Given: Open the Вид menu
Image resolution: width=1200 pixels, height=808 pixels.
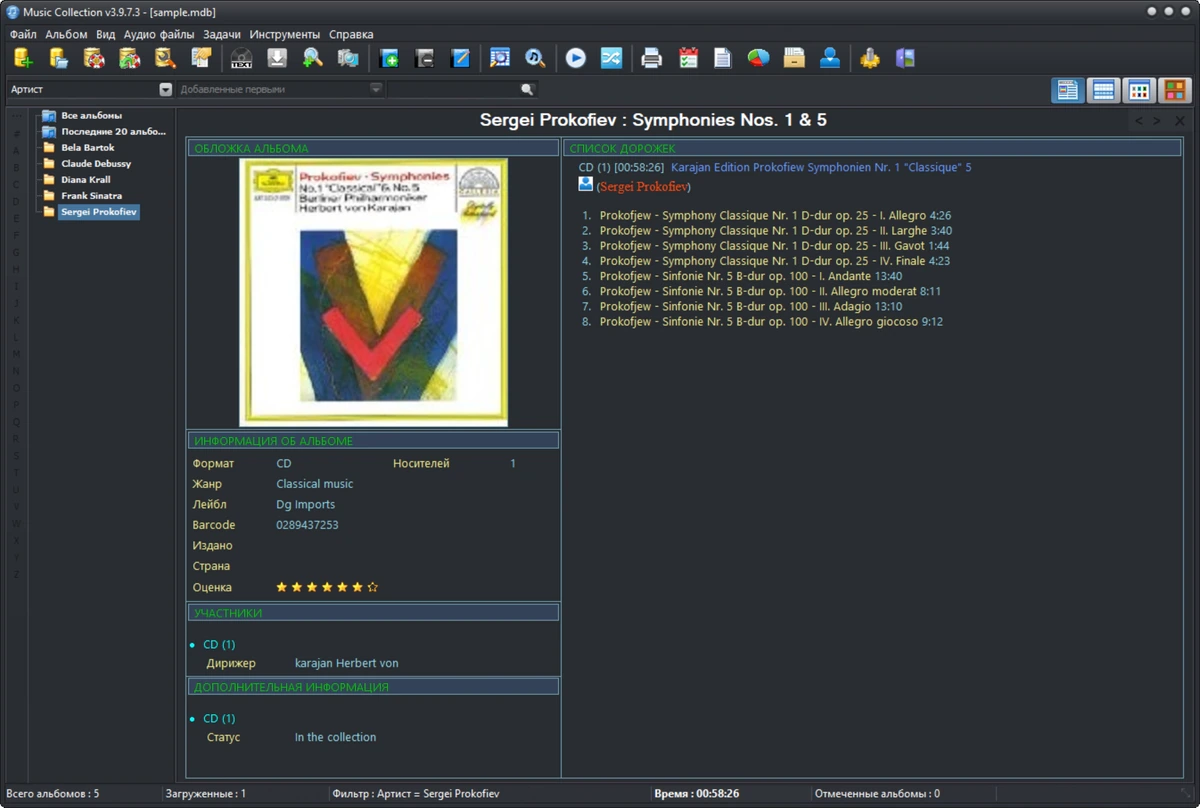Looking at the screenshot, I should click(x=106, y=34).
